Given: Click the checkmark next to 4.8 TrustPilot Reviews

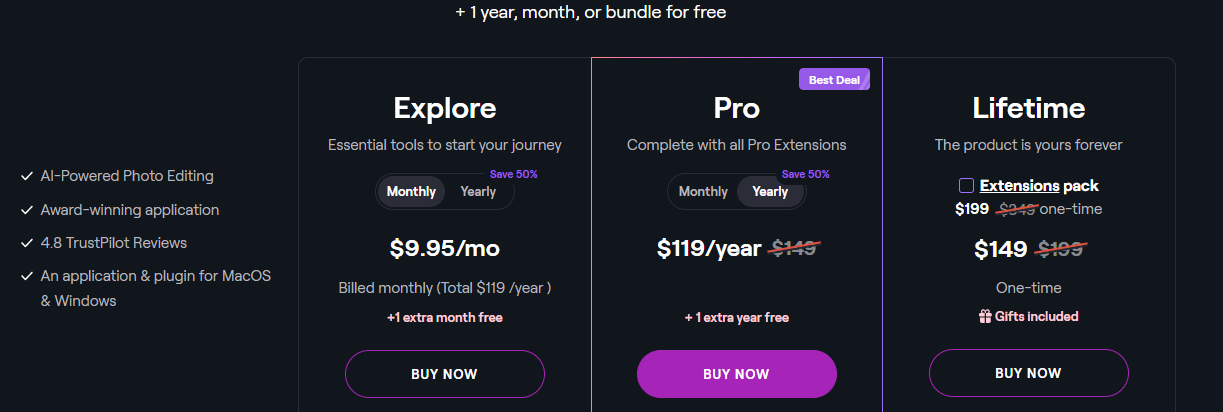Looking at the screenshot, I should click(26, 243).
